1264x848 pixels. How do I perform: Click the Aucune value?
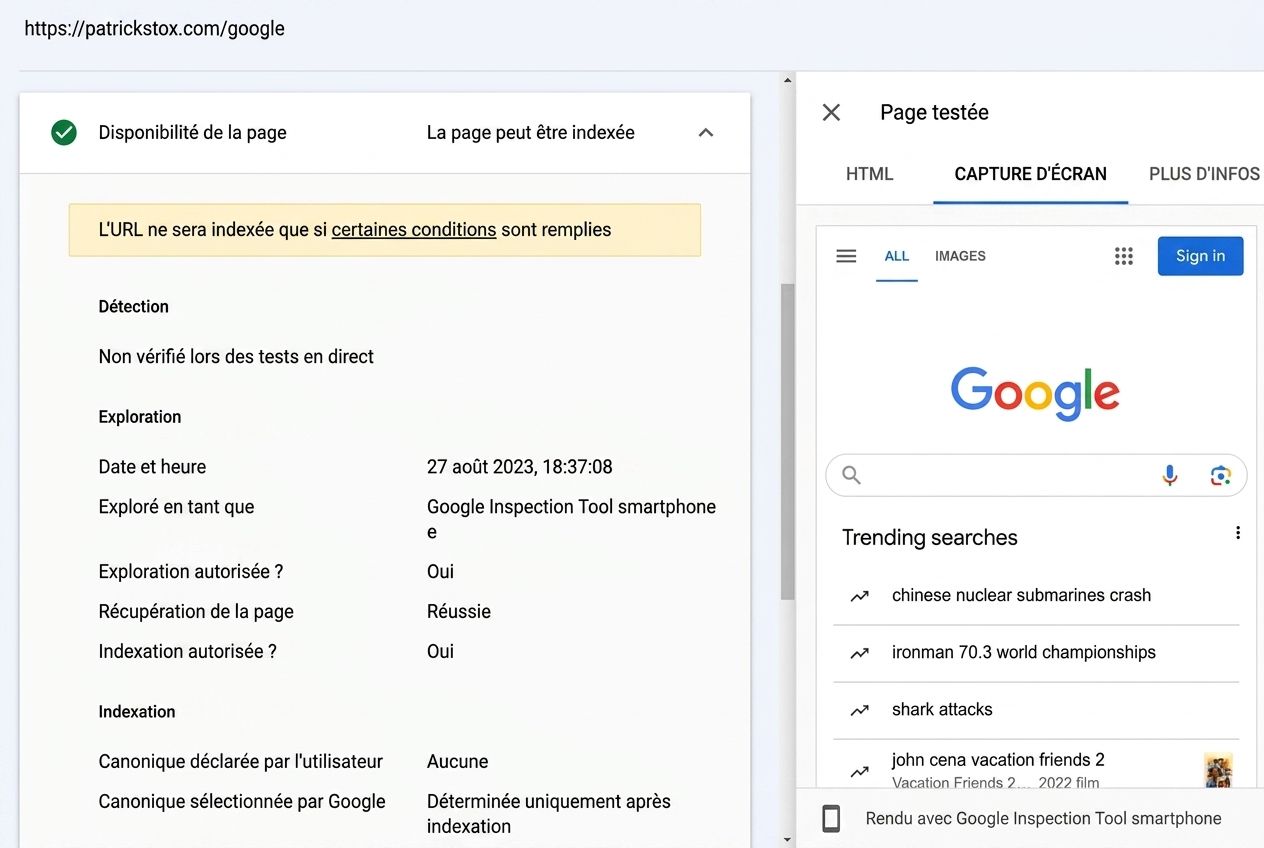tap(457, 761)
